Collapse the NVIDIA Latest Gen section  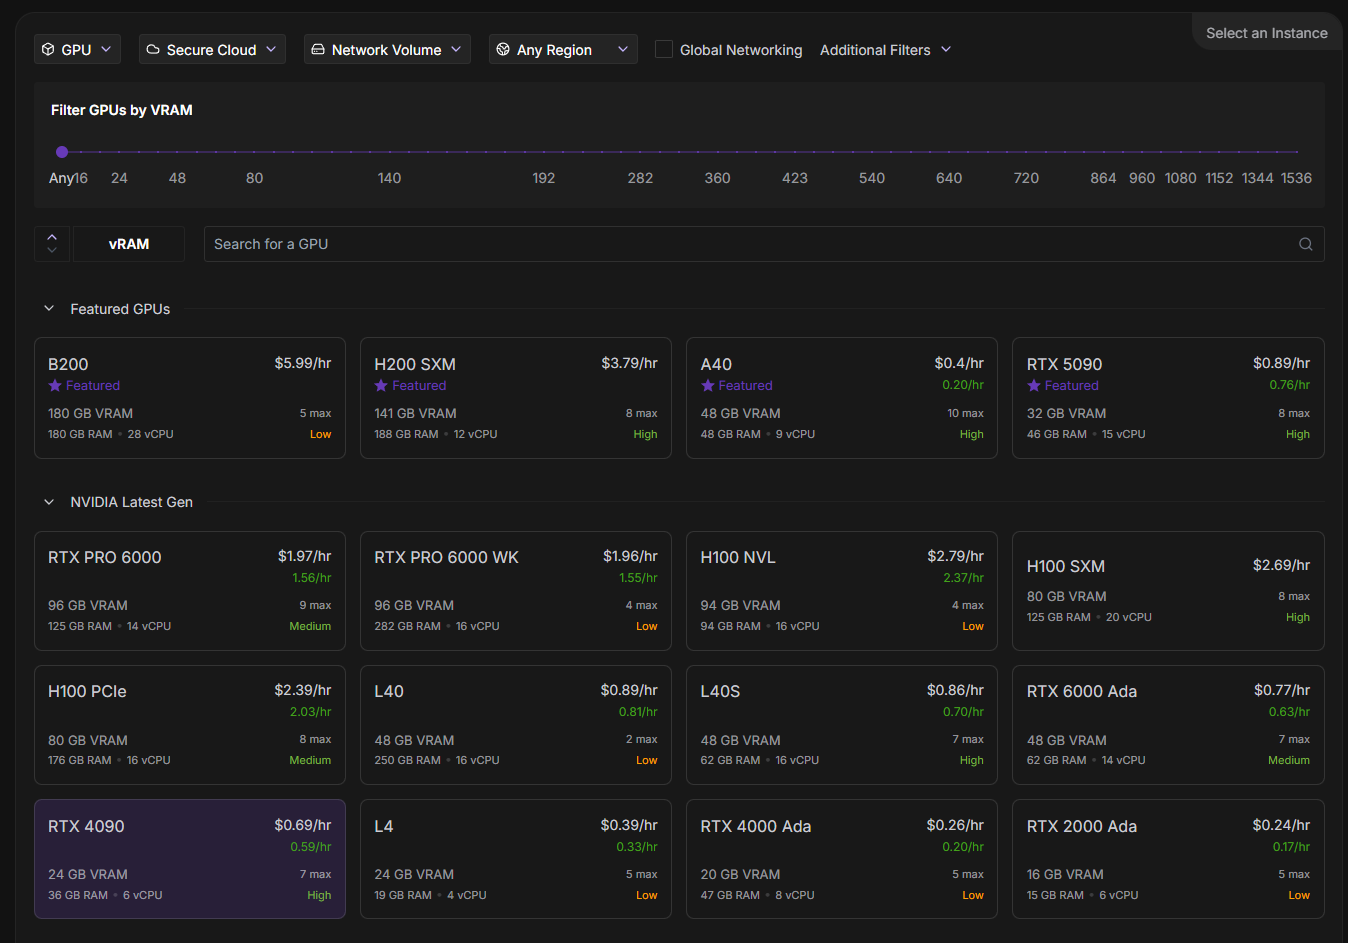coord(49,502)
